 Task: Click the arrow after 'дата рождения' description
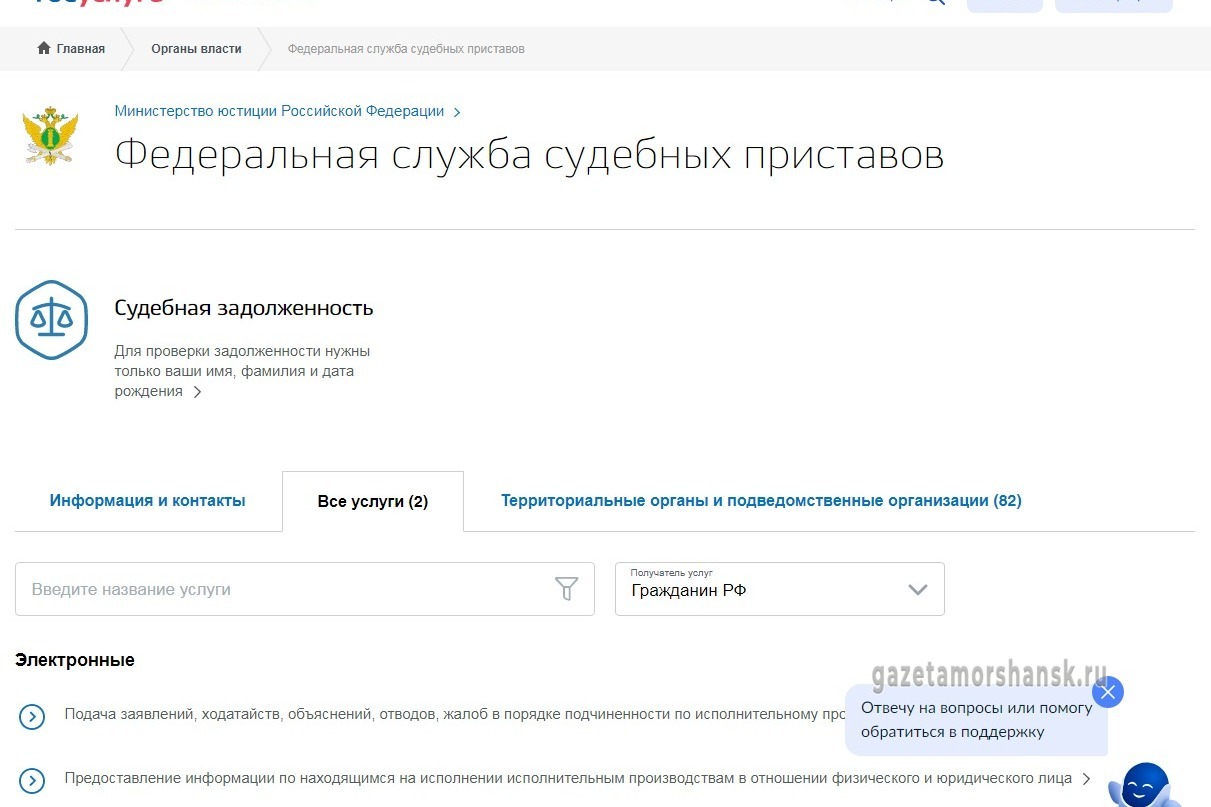click(197, 392)
